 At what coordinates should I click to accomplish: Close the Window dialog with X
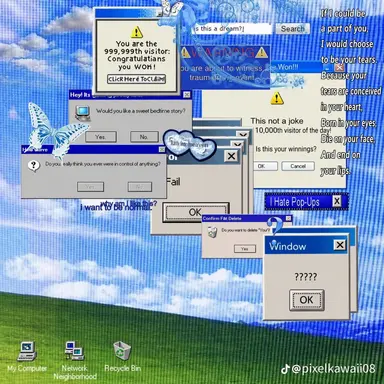[340, 245]
